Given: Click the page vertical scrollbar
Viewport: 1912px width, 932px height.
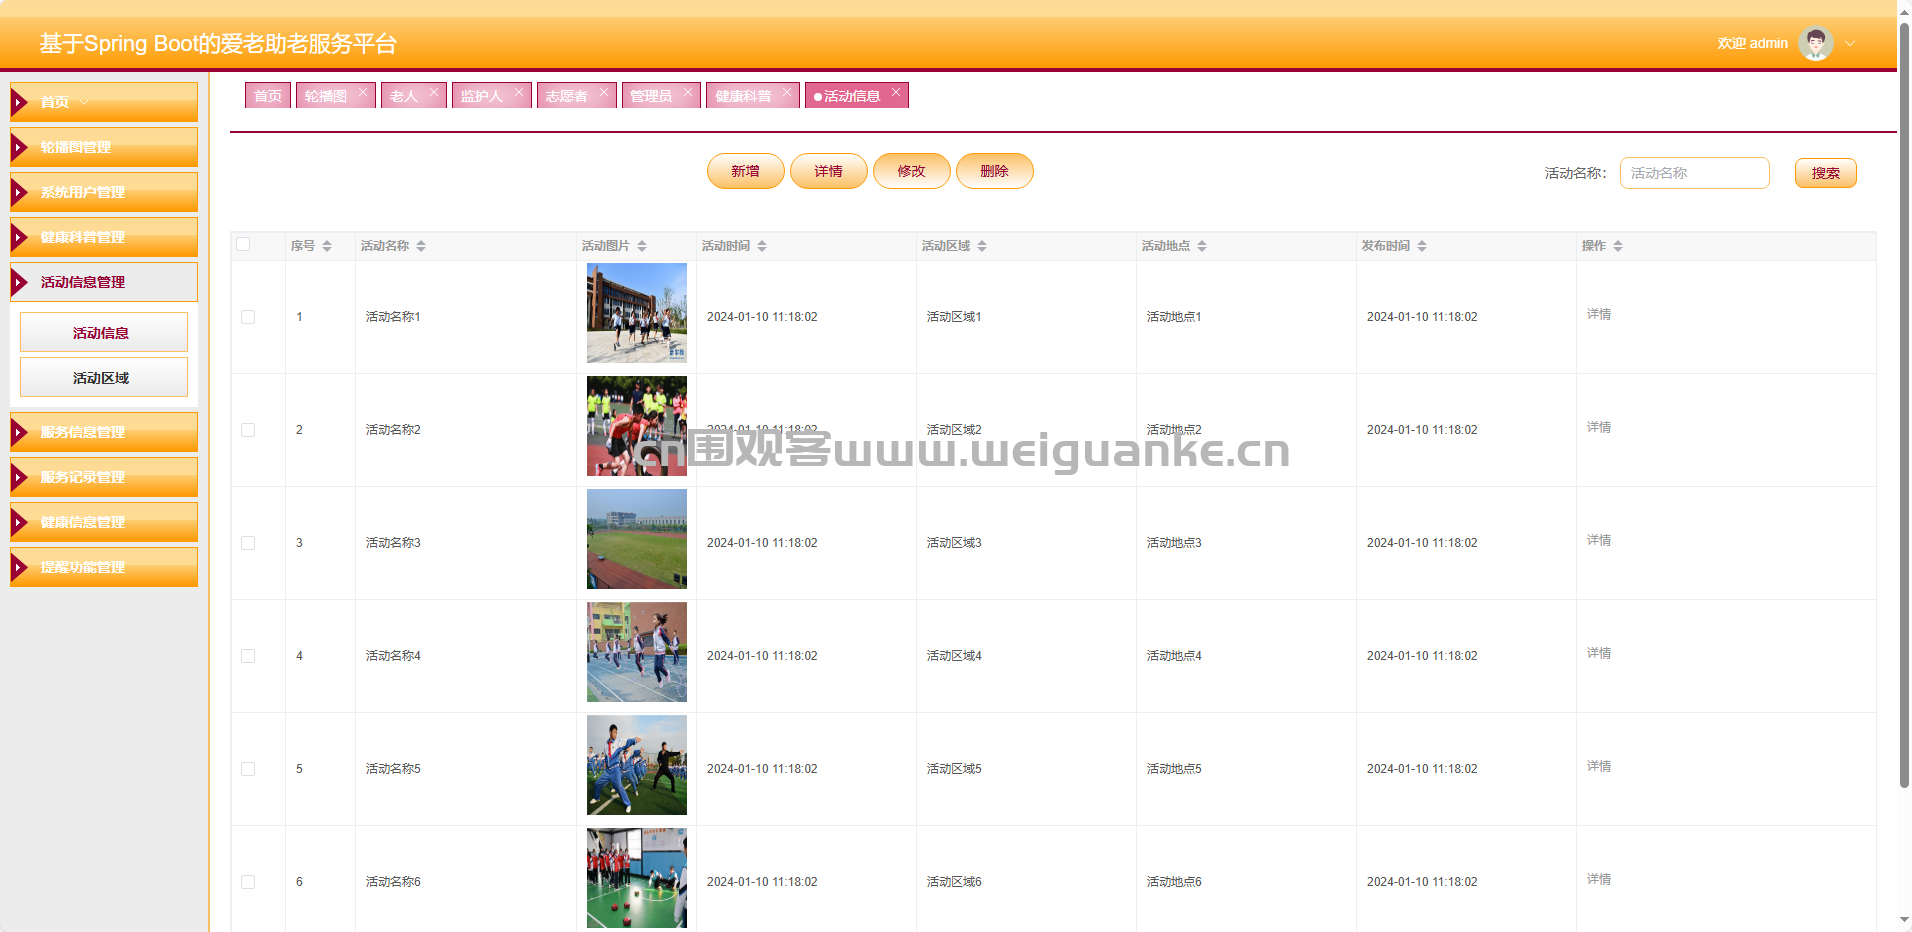Looking at the screenshot, I should click(1904, 400).
